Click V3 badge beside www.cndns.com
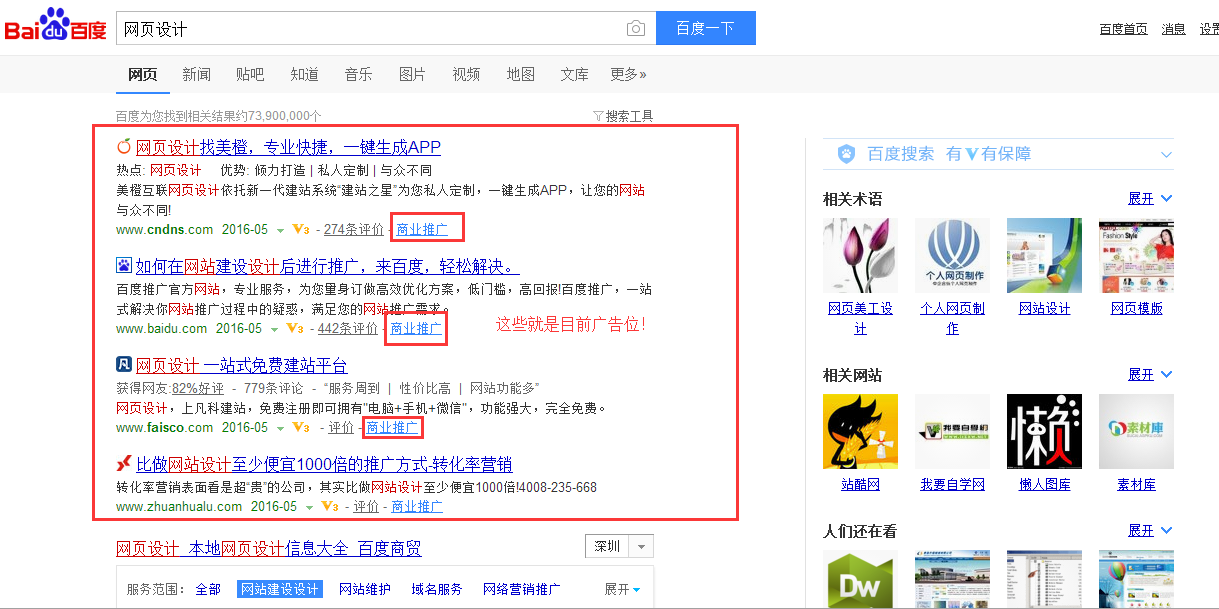The image size is (1219, 609). 300,229
